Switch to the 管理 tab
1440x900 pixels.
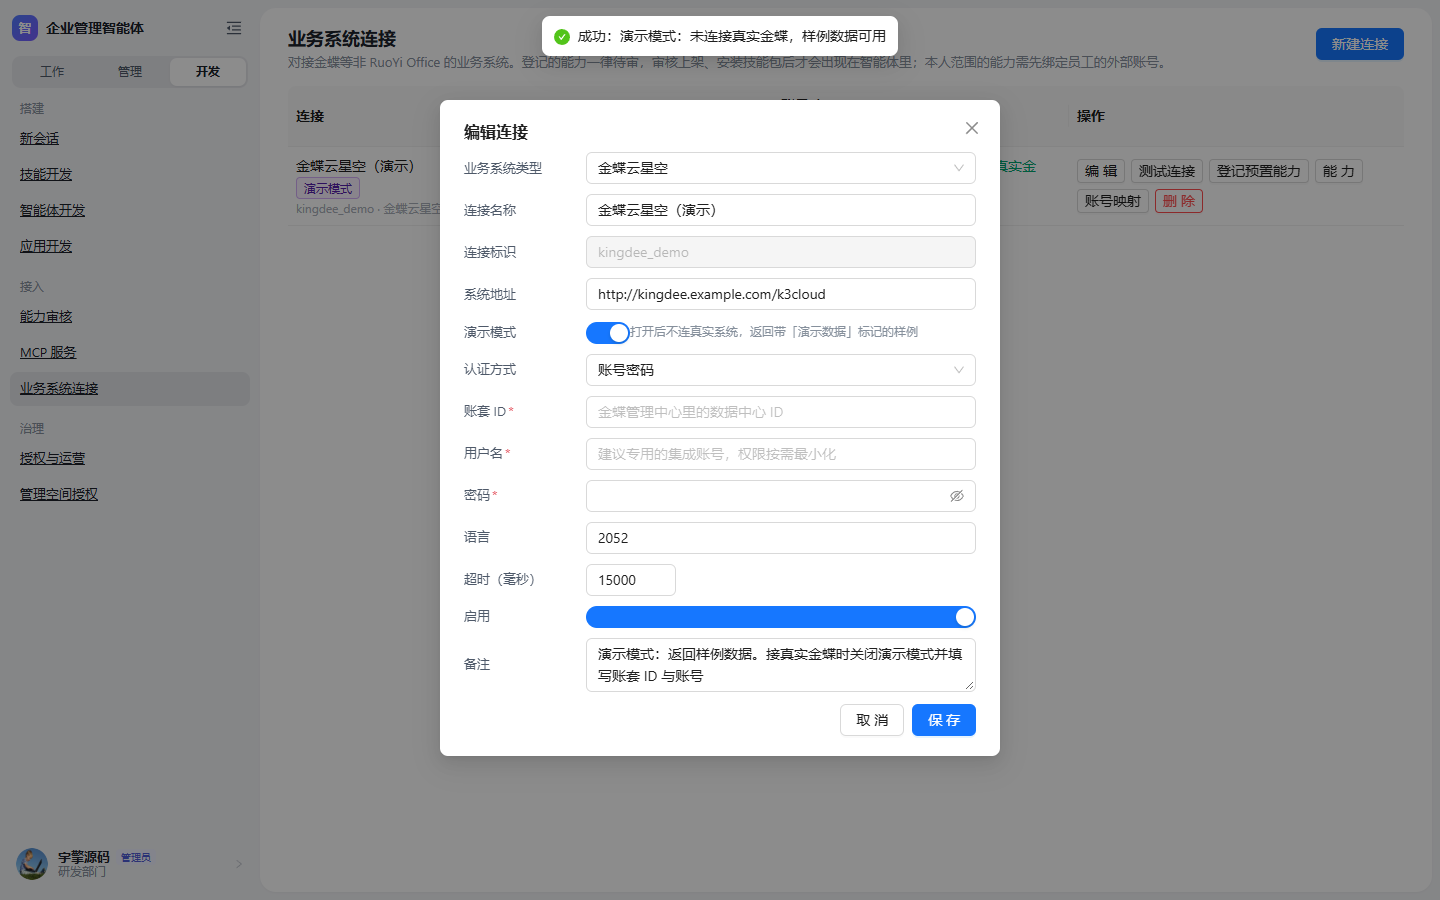[x=130, y=72]
